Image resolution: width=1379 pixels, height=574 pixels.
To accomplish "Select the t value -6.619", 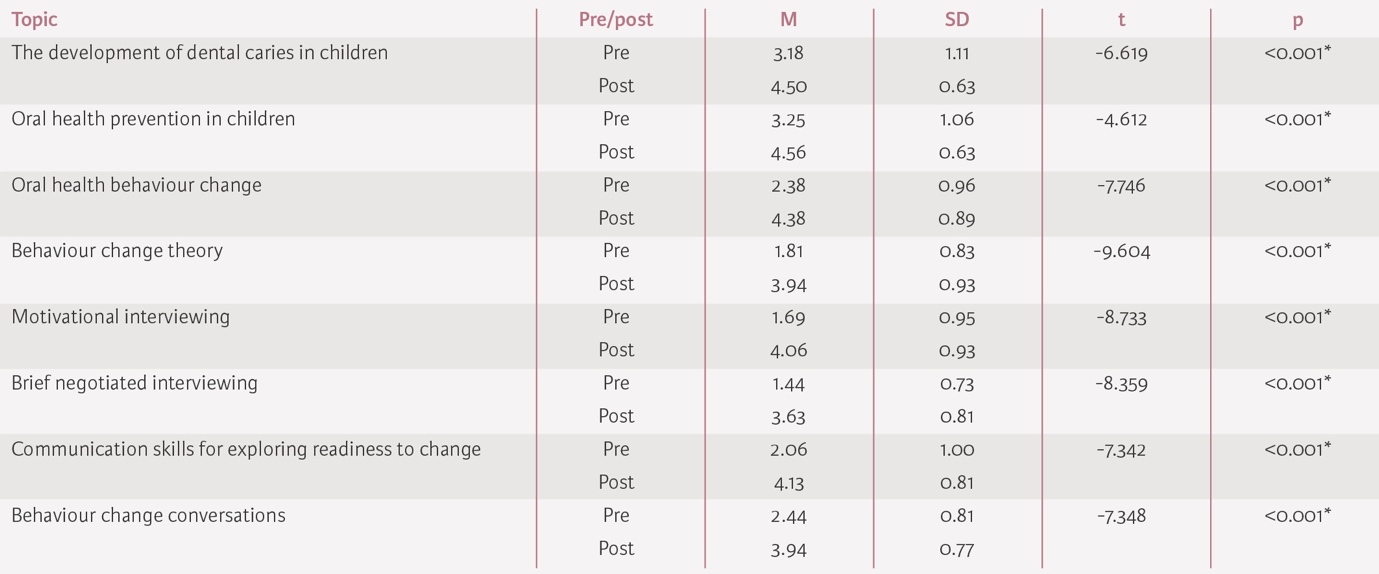I will pos(1121,53).
